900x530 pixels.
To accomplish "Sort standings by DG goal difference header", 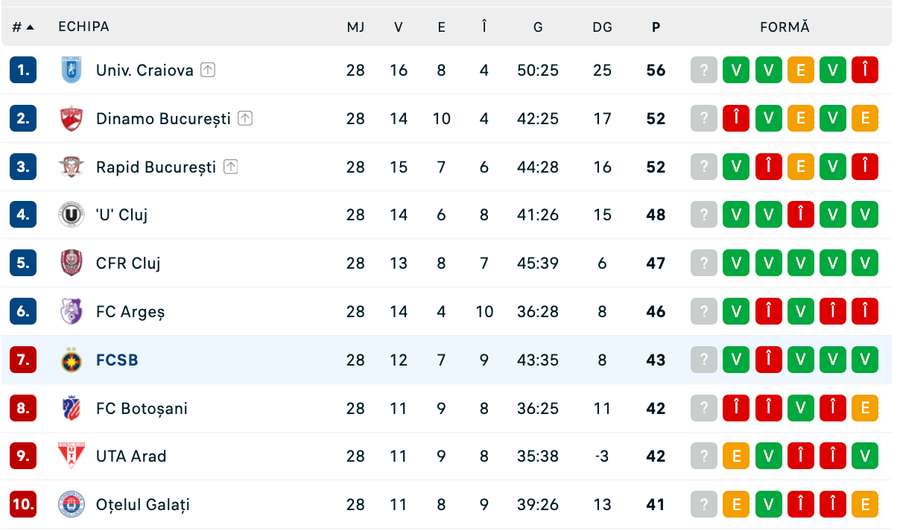I will [602, 27].
